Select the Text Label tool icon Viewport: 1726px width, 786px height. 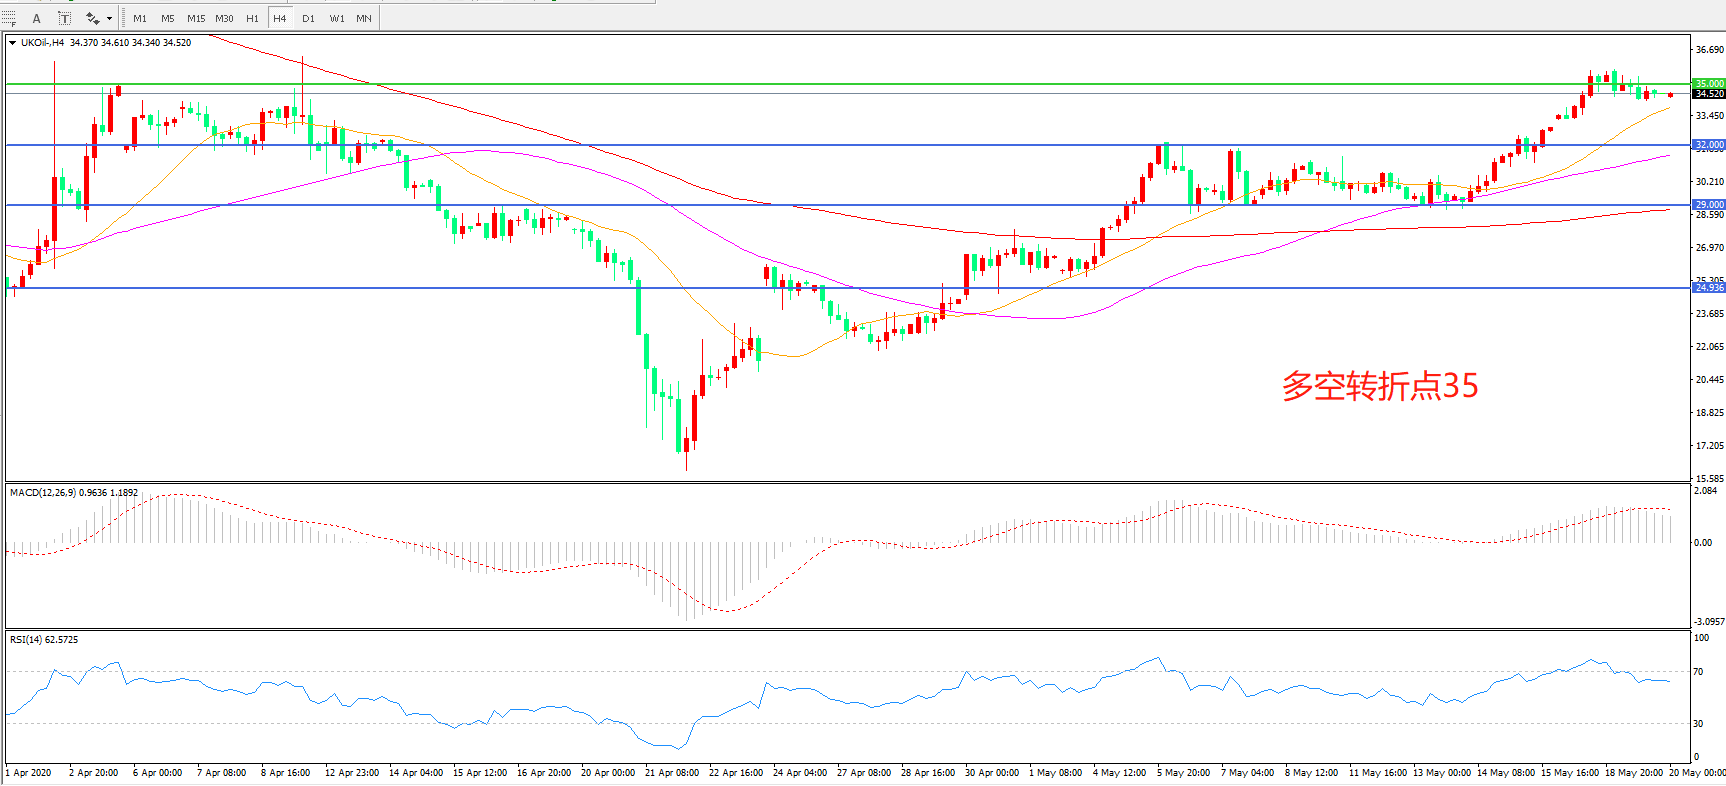pos(64,18)
